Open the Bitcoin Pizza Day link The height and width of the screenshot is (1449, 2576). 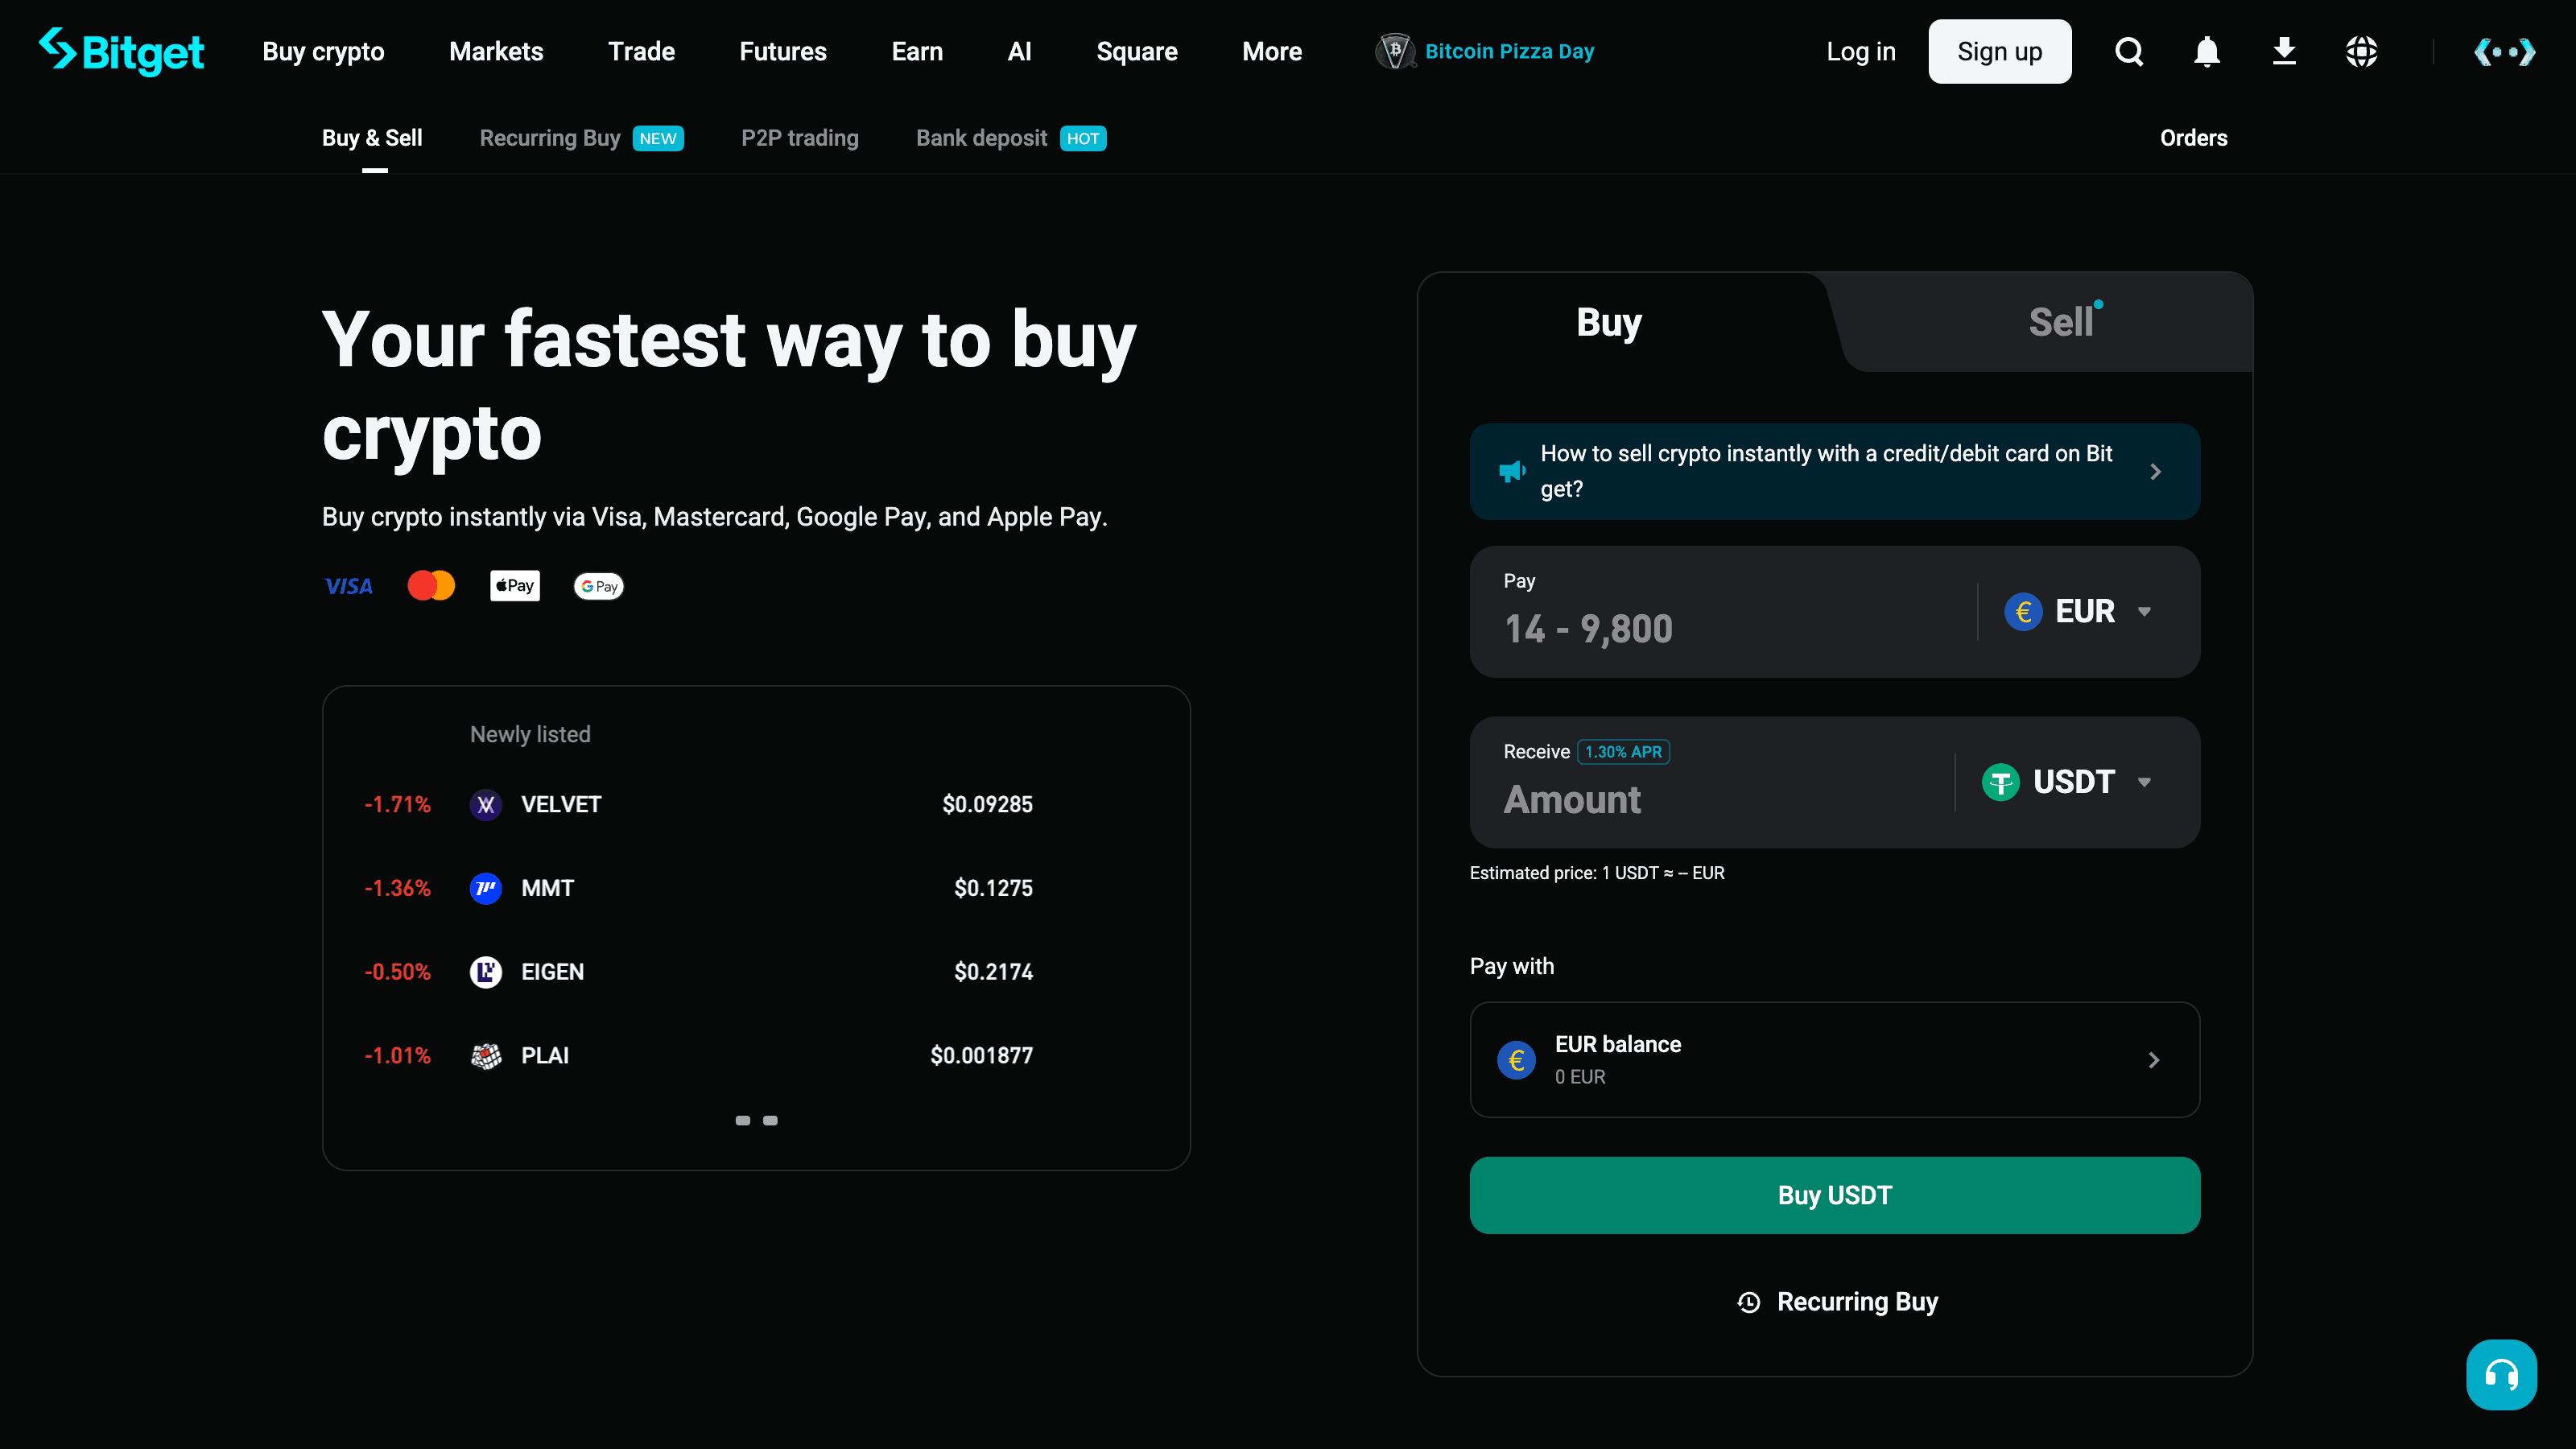point(1510,51)
